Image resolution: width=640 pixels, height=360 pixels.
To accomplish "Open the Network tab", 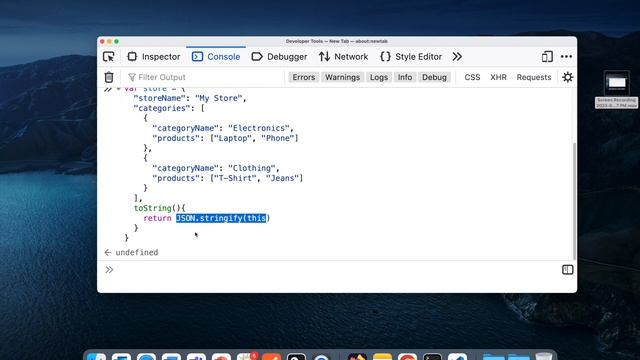I will pos(343,57).
